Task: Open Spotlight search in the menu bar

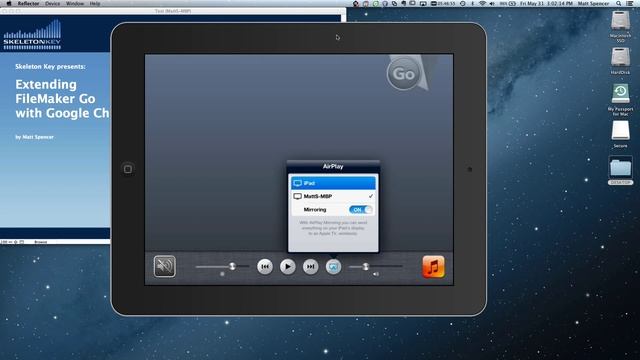Action: (618, 3)
